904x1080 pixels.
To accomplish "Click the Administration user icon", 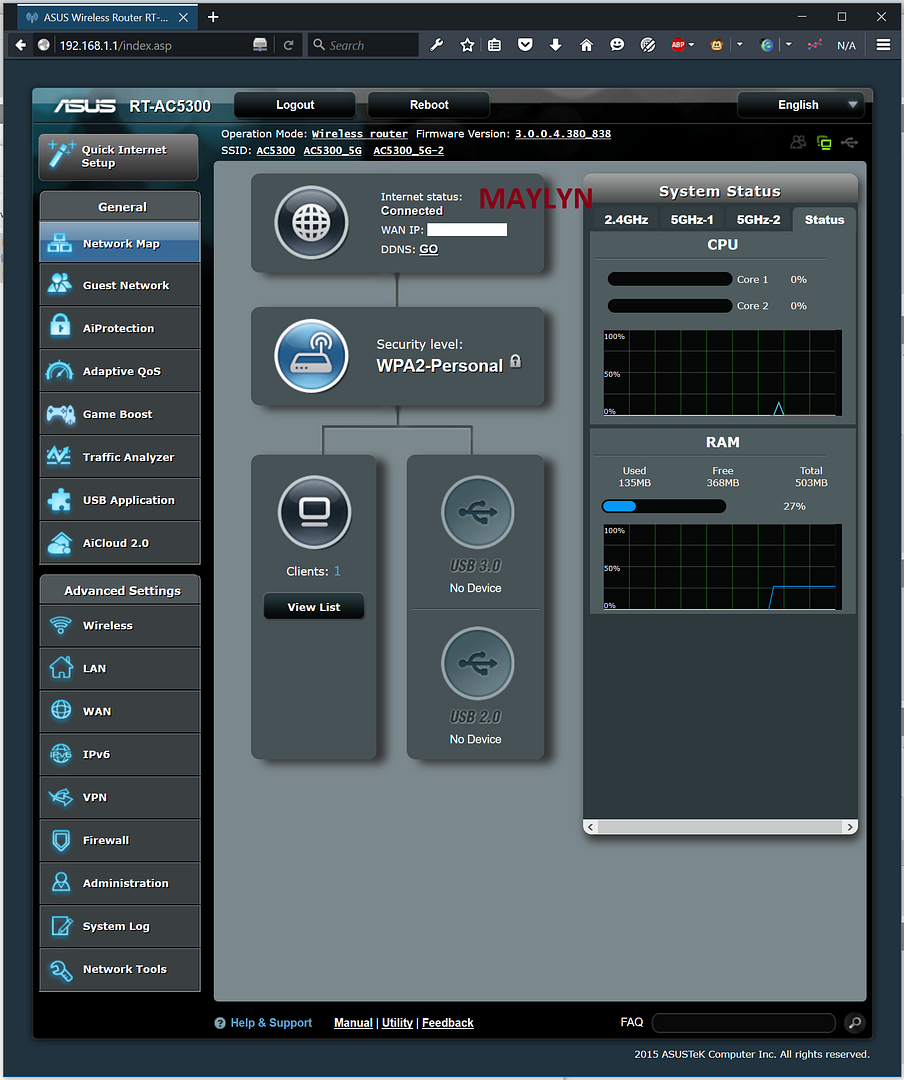I will tap(61, 882).
